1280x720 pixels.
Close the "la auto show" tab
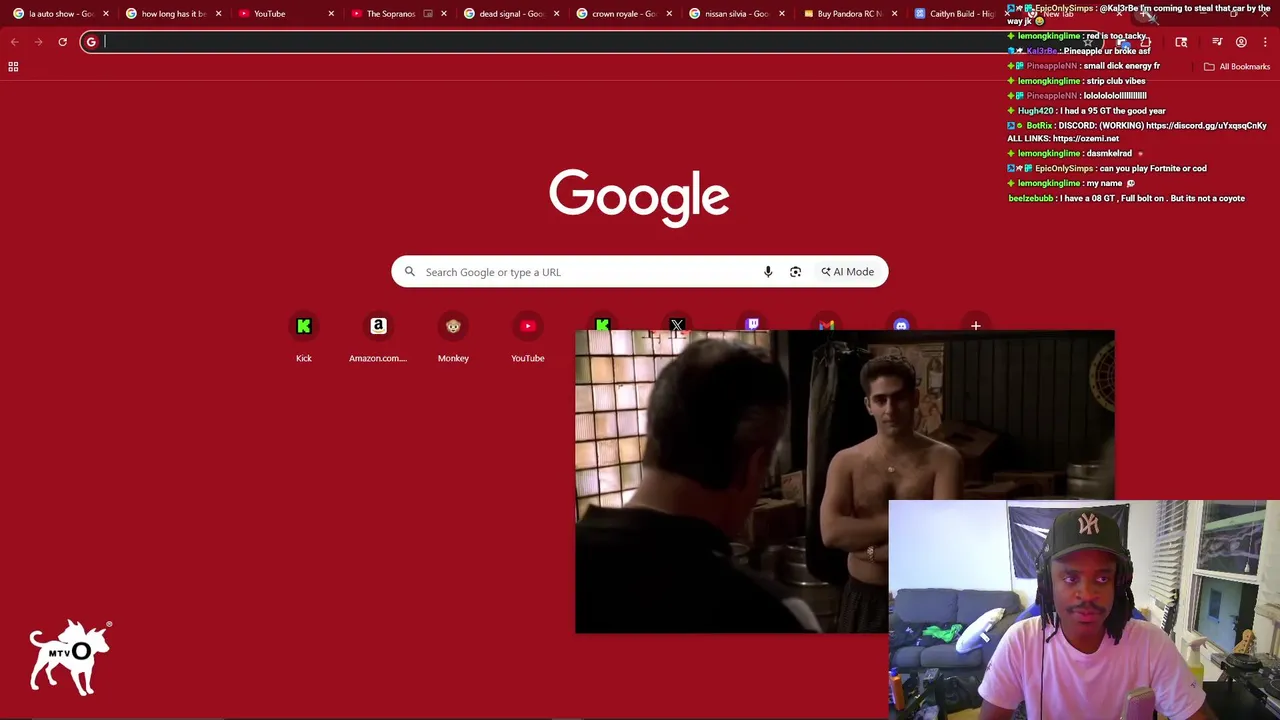(105, 14)
